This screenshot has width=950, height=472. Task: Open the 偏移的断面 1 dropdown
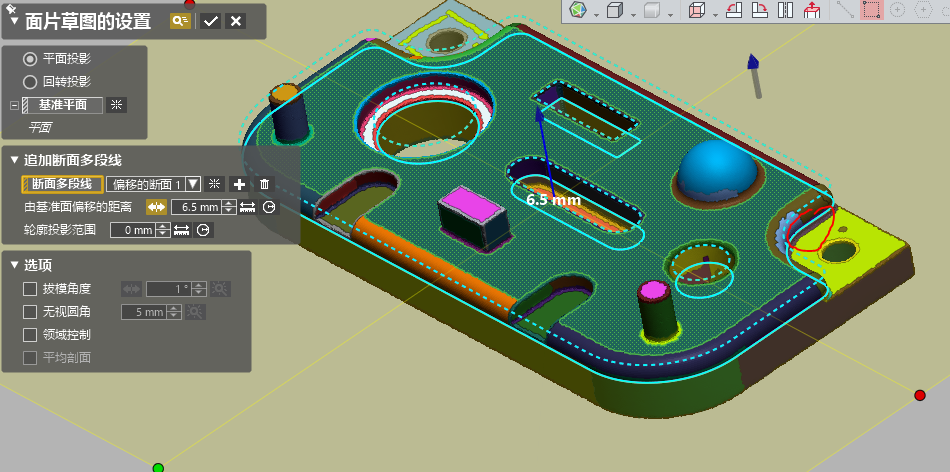[x=193, y=184]
